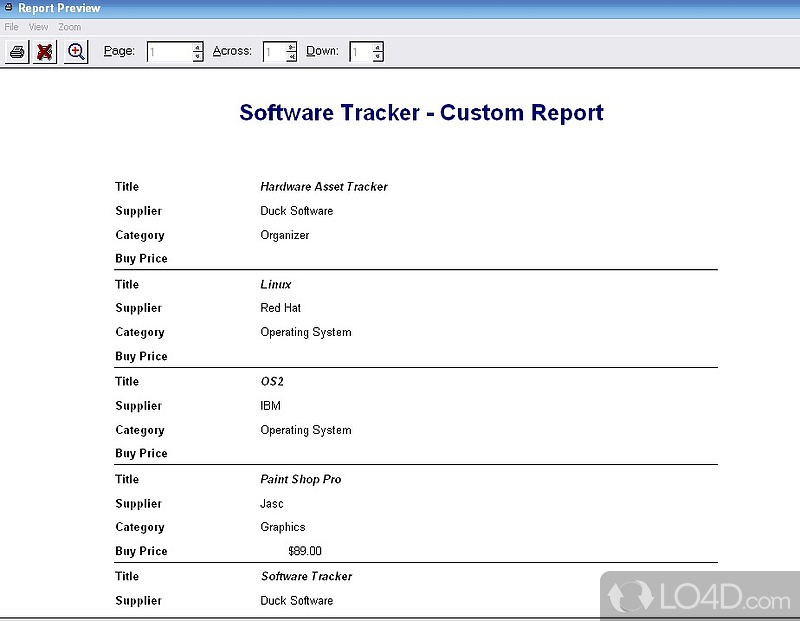The image size is (800, 621).
Task: Click the Supplier label beside Red Hat
Action: (x=138, y=308)
